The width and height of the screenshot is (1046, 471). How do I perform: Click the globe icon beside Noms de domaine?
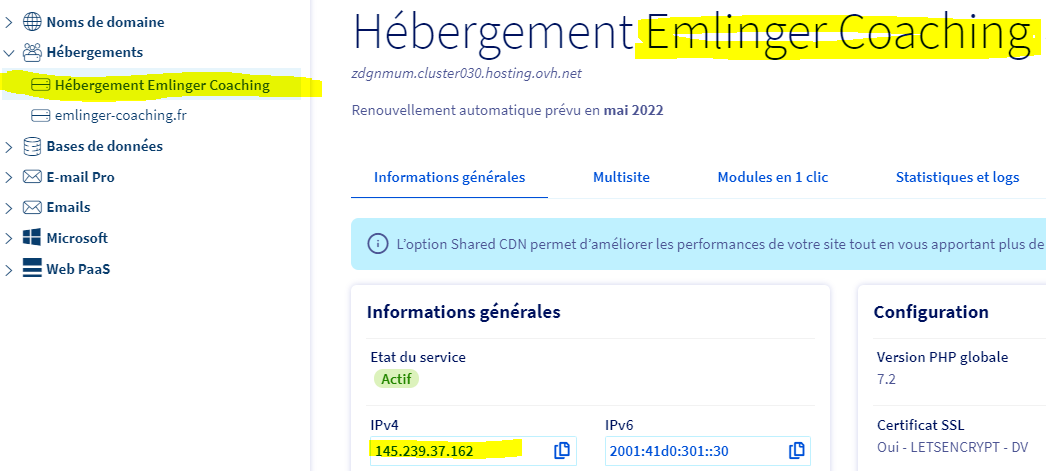(32, 22)
